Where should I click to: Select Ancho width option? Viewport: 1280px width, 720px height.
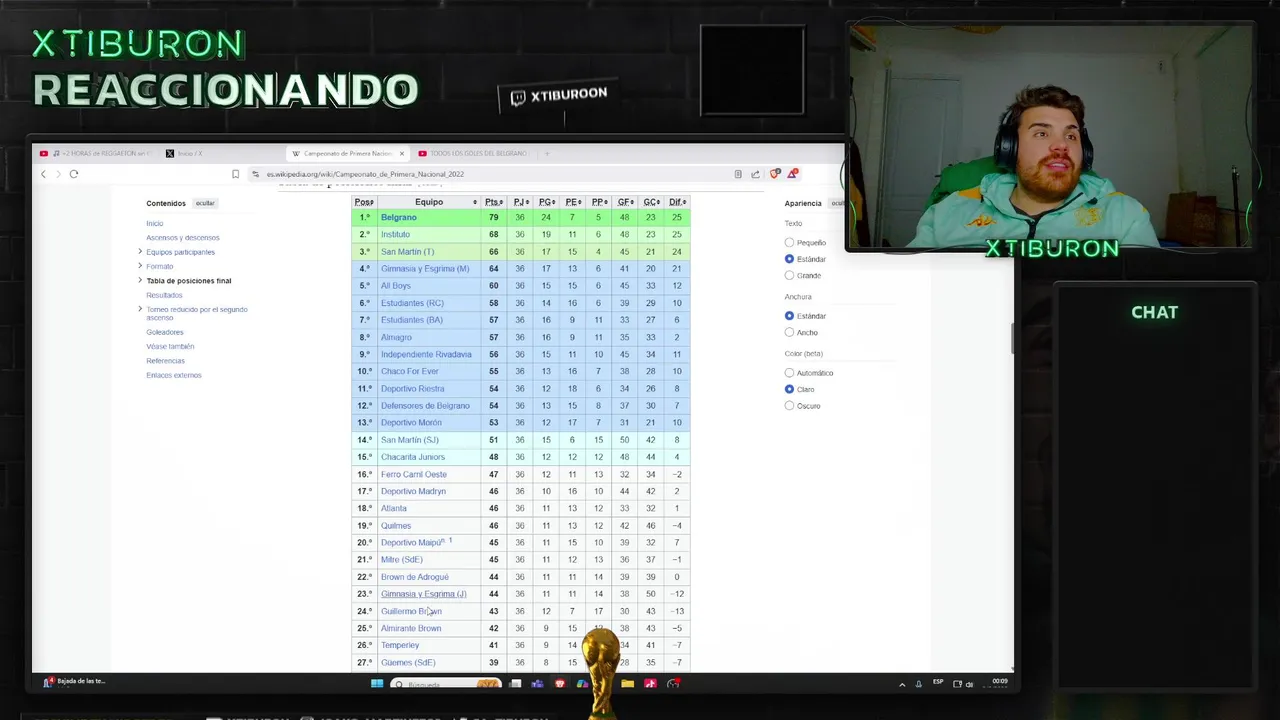point(790,332)
